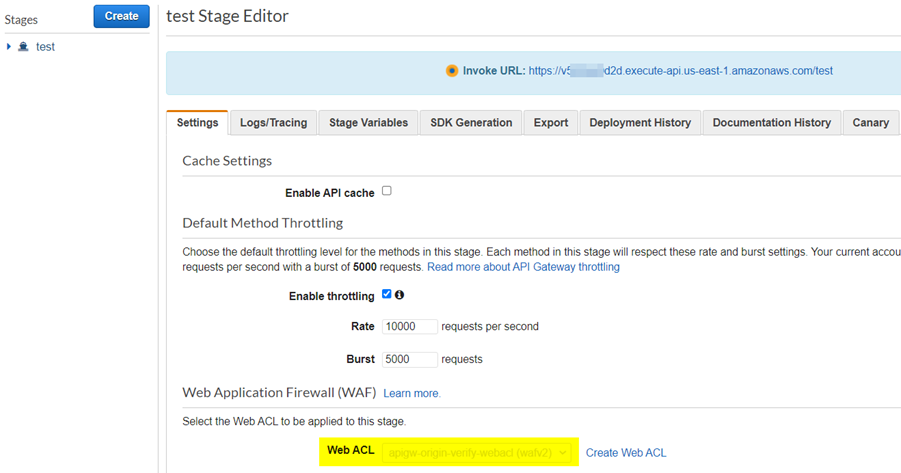Click the Default Method Throttling heading
901x473 pixels.
click(263, 223)
